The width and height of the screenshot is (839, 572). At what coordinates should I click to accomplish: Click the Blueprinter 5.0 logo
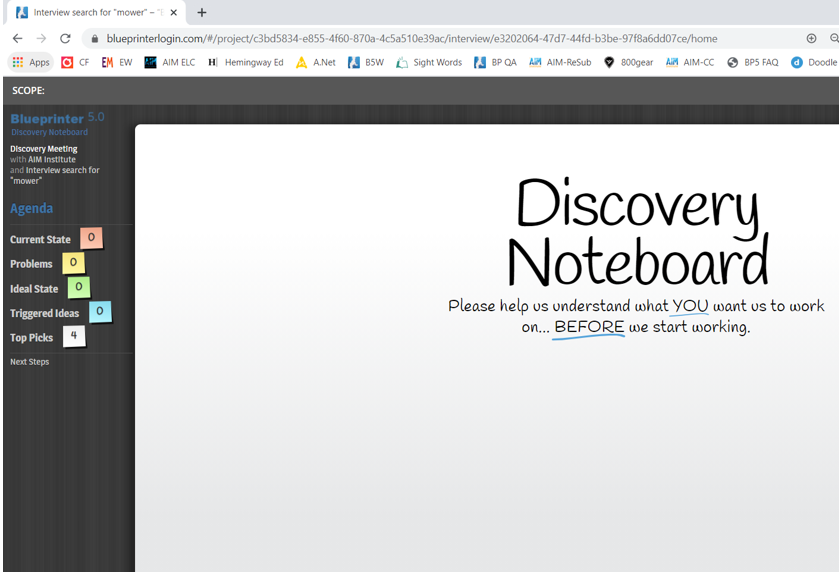click(x=57, y=118)
